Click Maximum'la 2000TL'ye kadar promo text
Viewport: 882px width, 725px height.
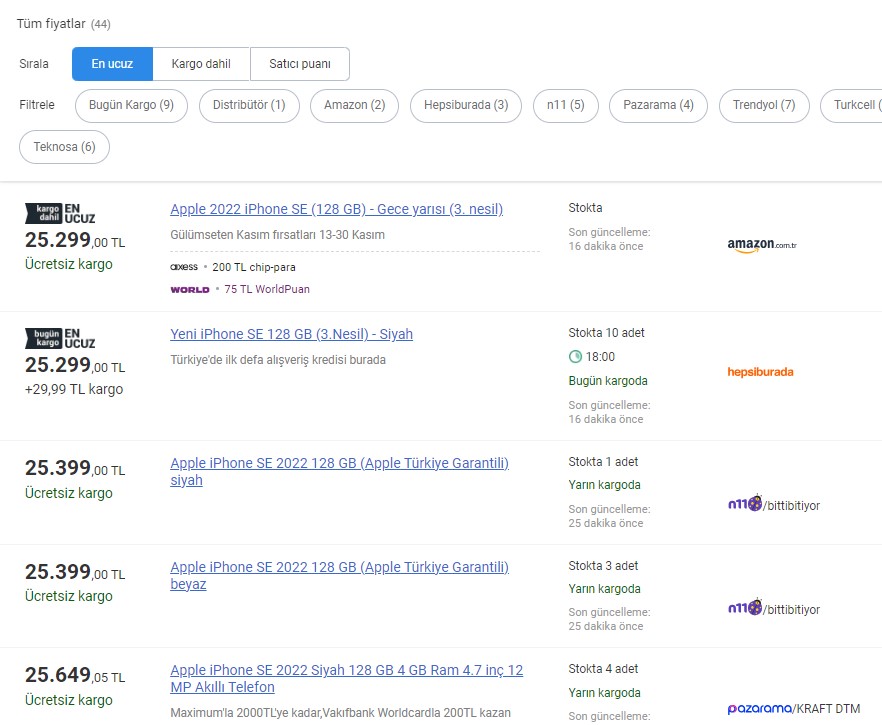point(340,713)
